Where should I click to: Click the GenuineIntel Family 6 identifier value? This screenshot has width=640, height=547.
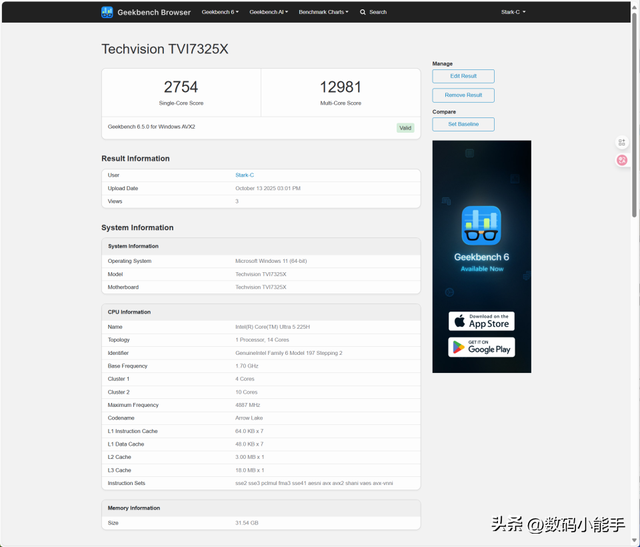point(289,353)
